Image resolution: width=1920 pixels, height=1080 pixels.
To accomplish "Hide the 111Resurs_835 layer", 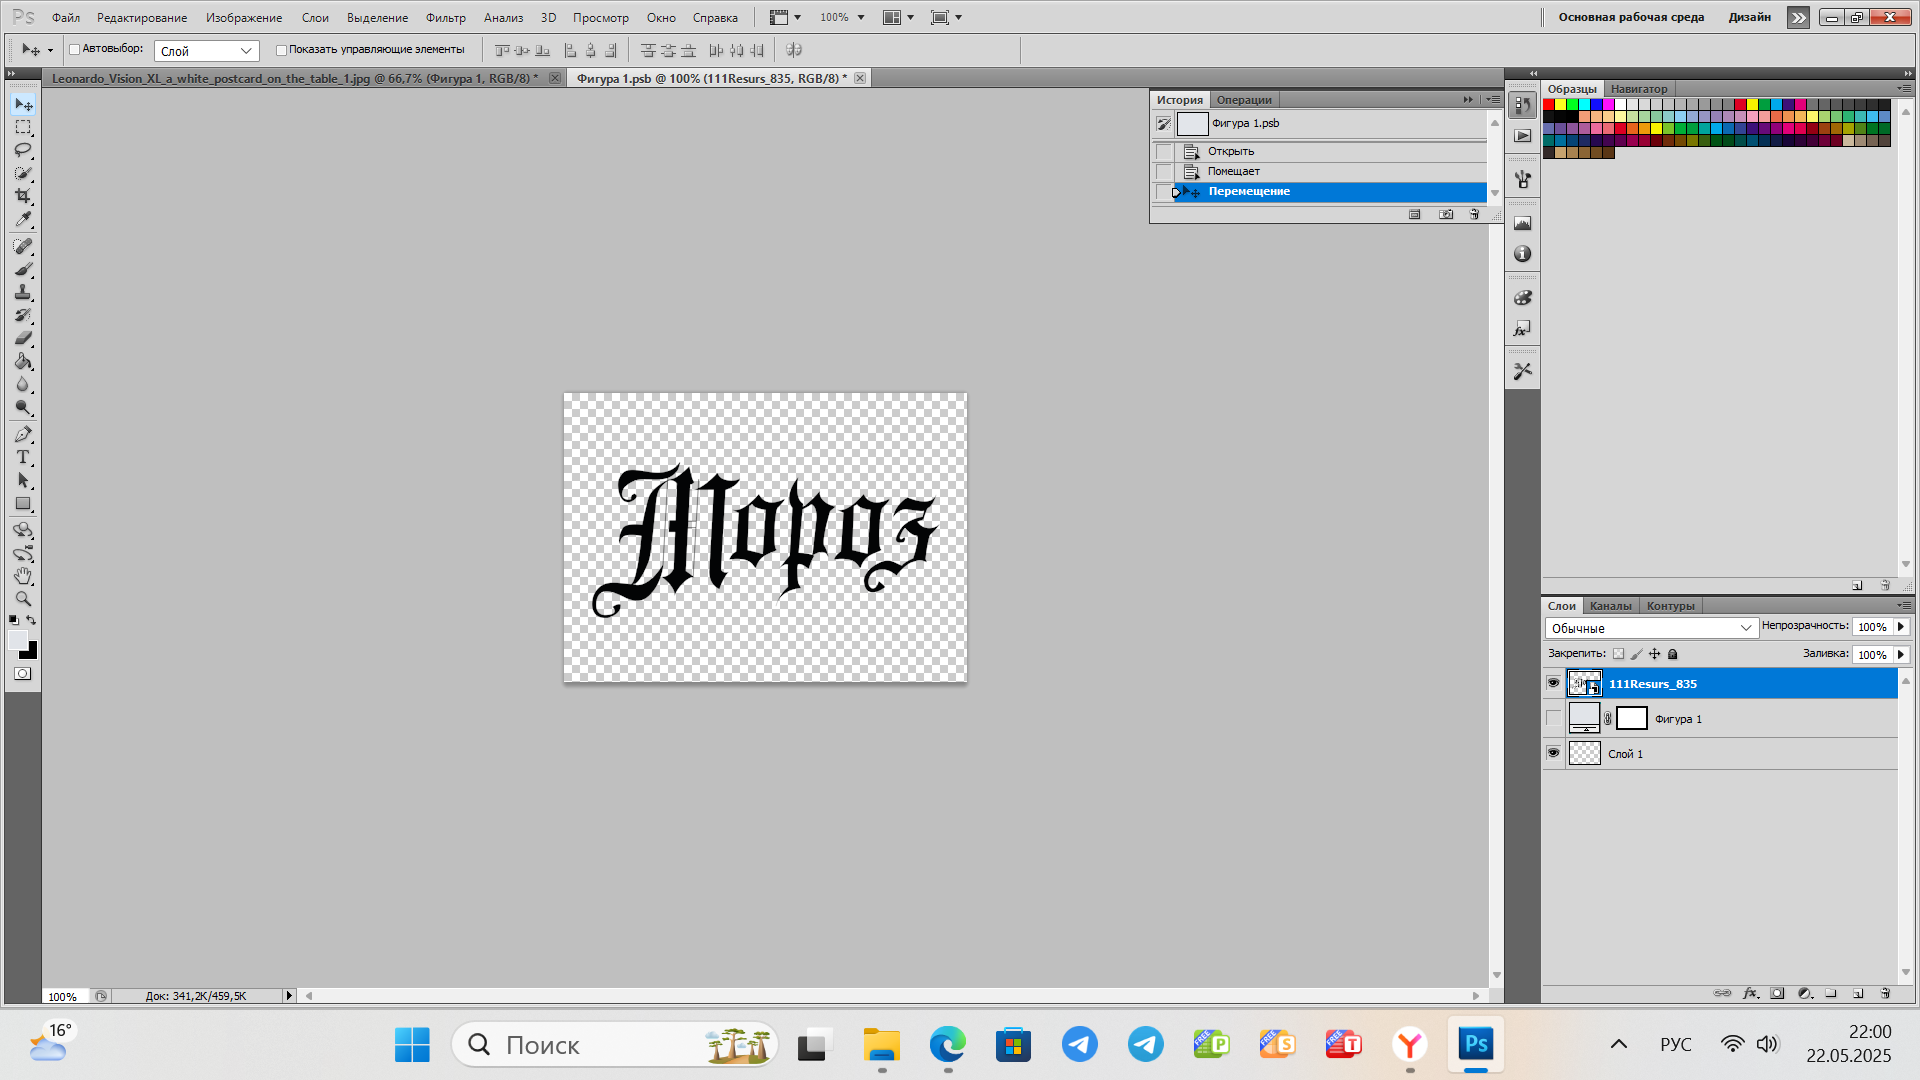I will [1553, 683].
